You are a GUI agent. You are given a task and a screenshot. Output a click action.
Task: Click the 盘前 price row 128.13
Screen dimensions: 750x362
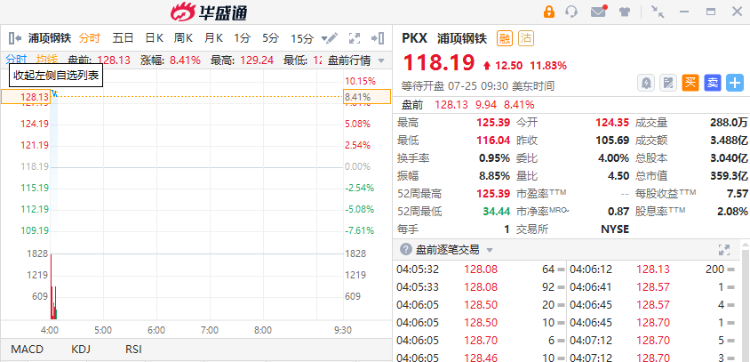(467, 104)
